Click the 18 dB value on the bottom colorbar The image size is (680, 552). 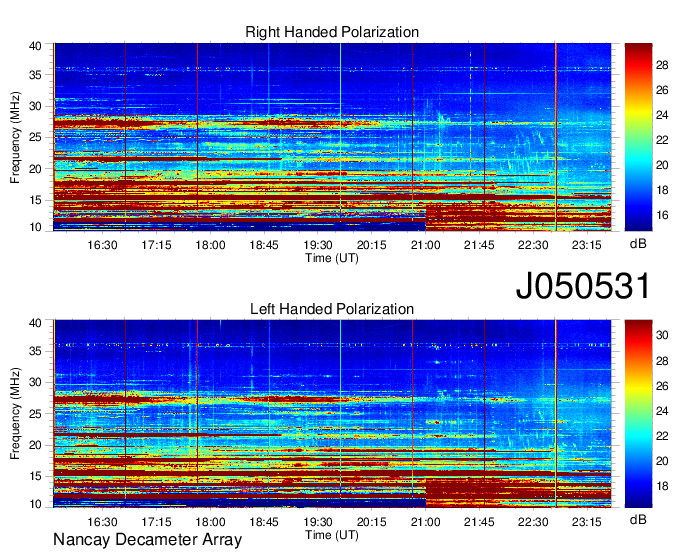pyautogui.click(x=662, y=486)
